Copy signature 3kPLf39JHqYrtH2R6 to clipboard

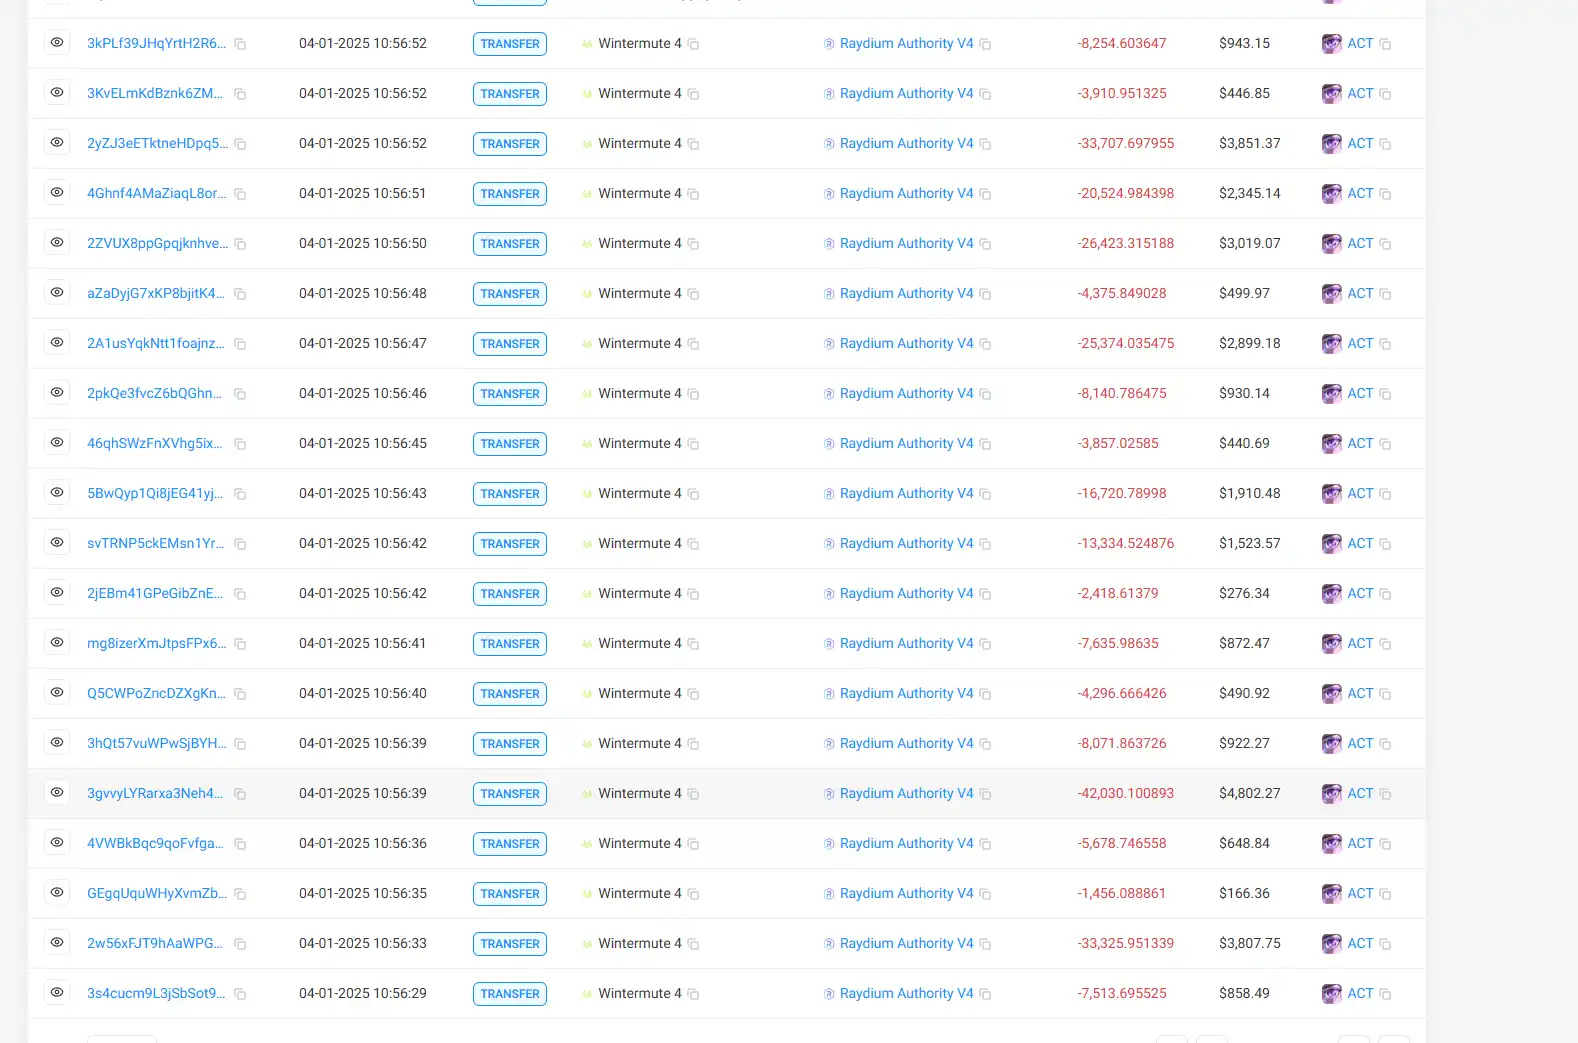240,44
